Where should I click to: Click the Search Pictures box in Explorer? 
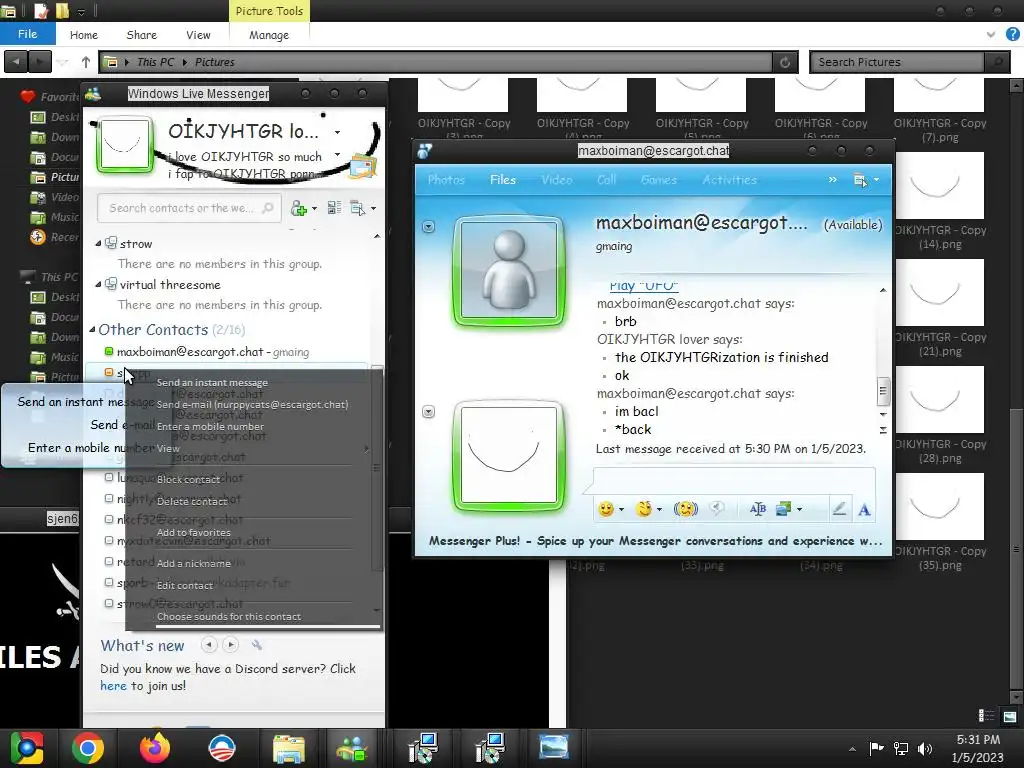tap(898, 62)
